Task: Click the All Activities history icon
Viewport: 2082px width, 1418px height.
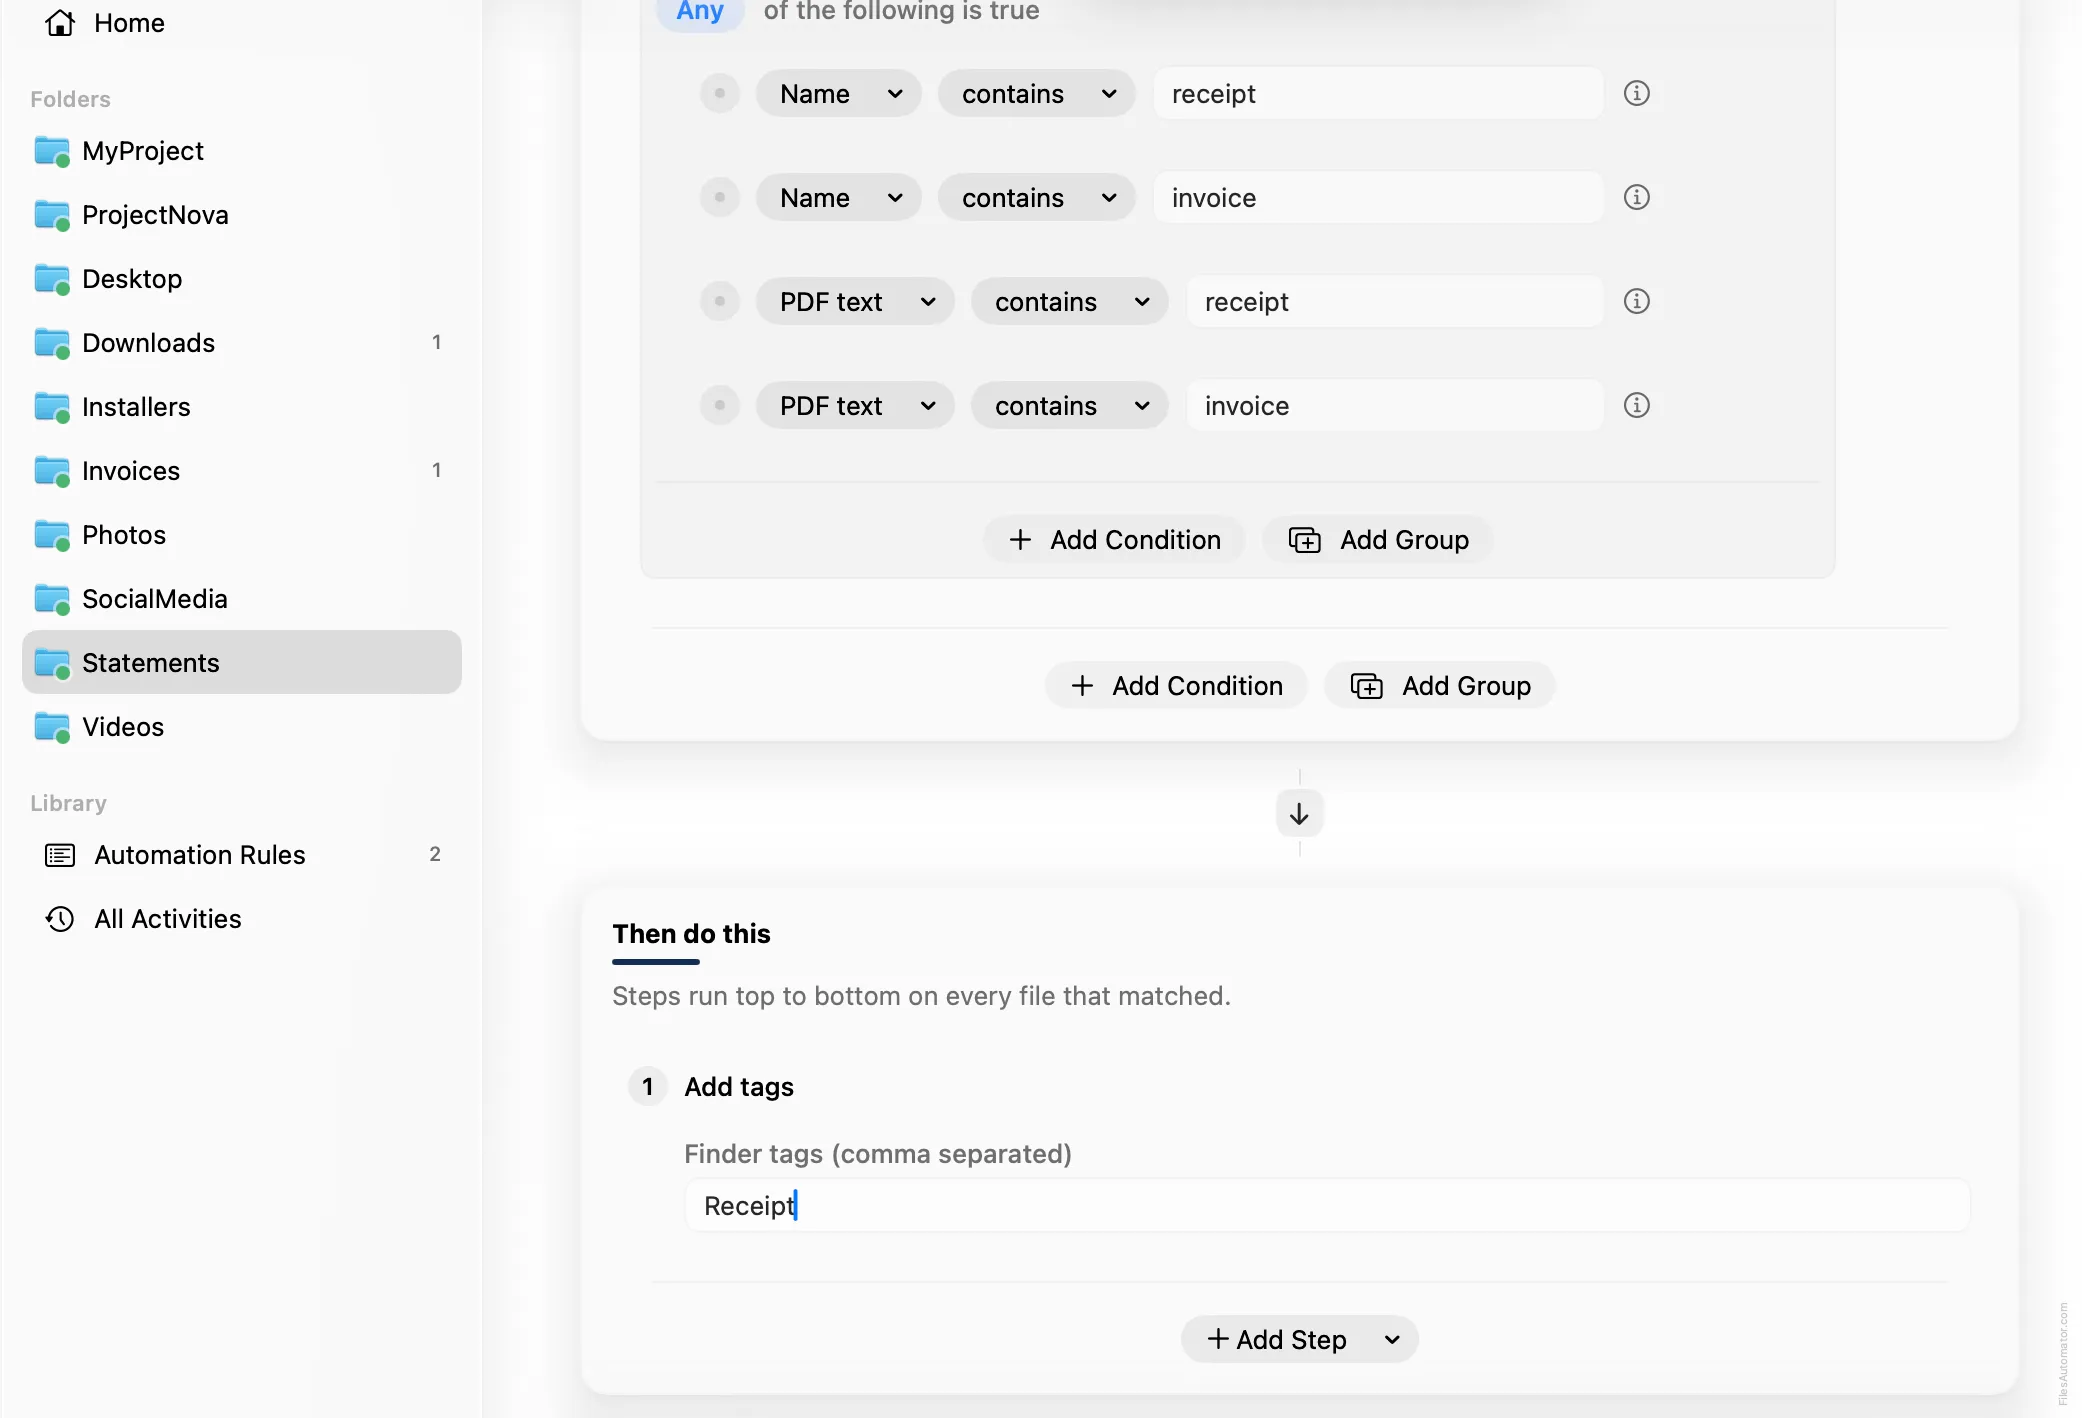Action: click(60, 919)
